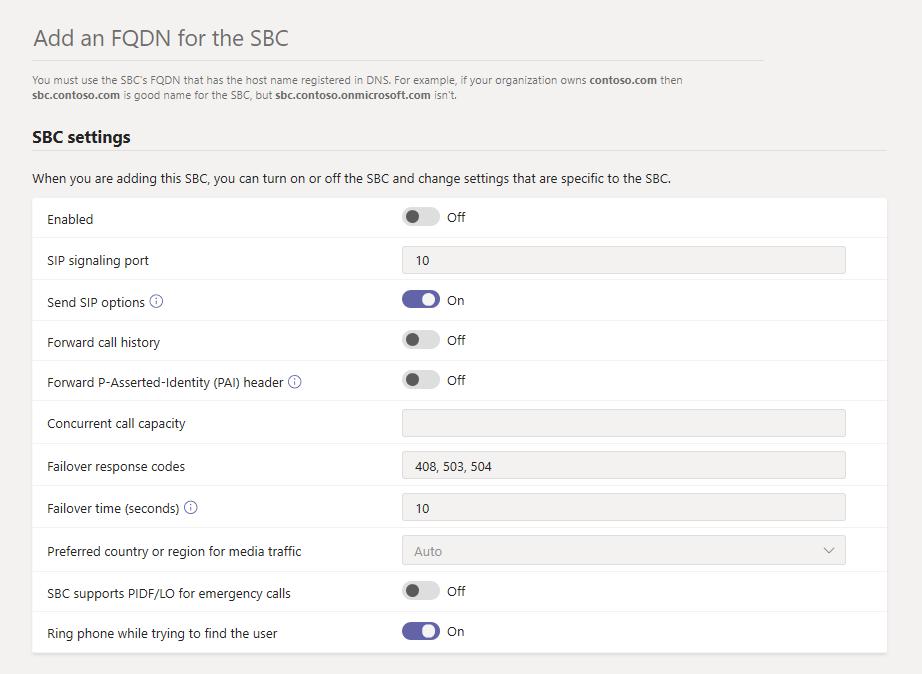Disable the Send SIP options switch
Image resolution: width=922 pixels, height=674 pixels.
(x=421, y=300)
